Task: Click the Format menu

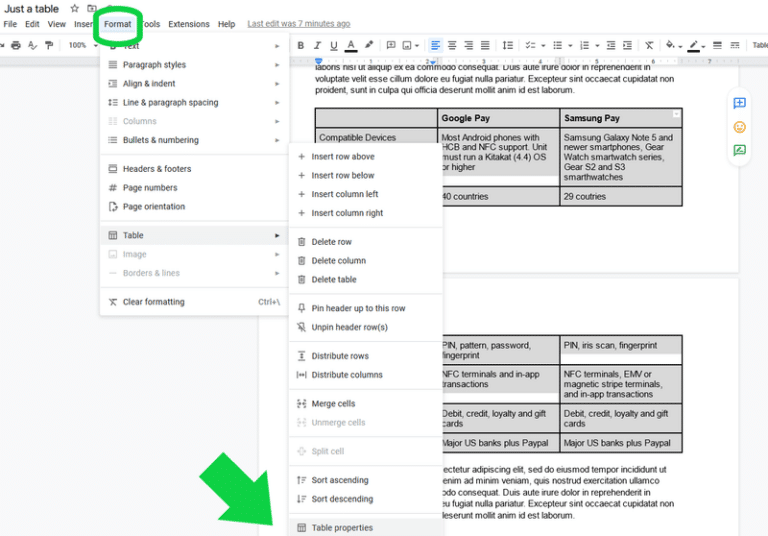Action: pyautogui.click(x=118, y=24)
